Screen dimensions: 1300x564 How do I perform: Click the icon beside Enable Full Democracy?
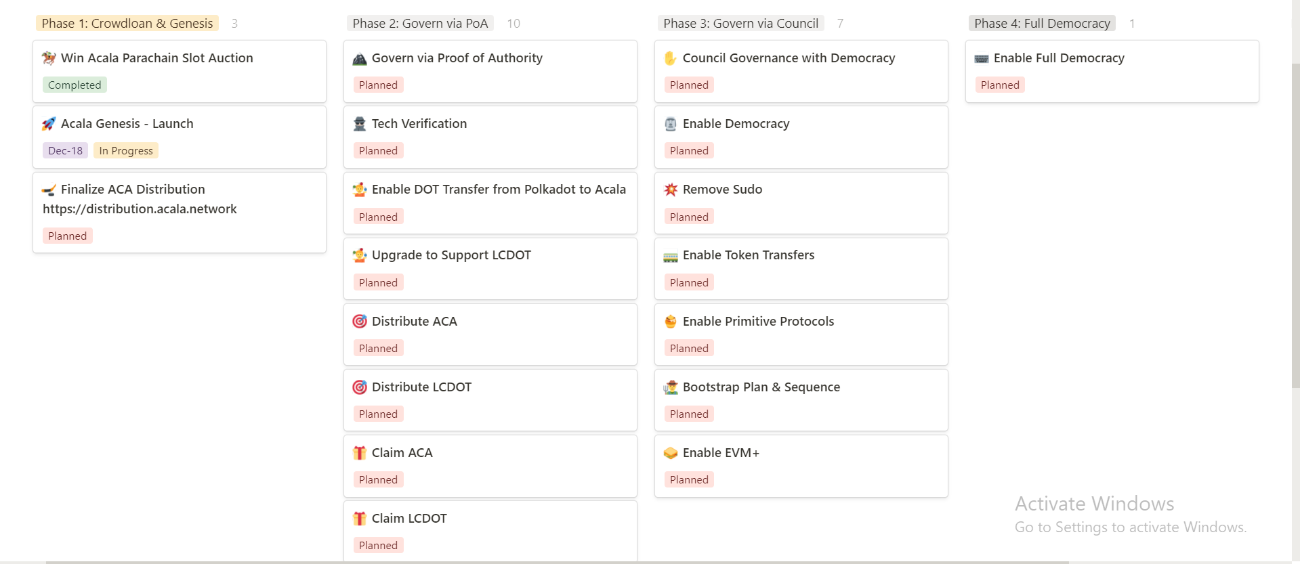982,58
